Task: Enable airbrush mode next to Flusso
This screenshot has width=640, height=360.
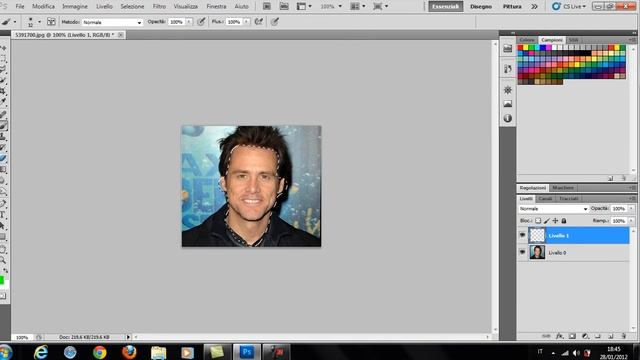Action: pyautogui.click(x=259, y=22)
